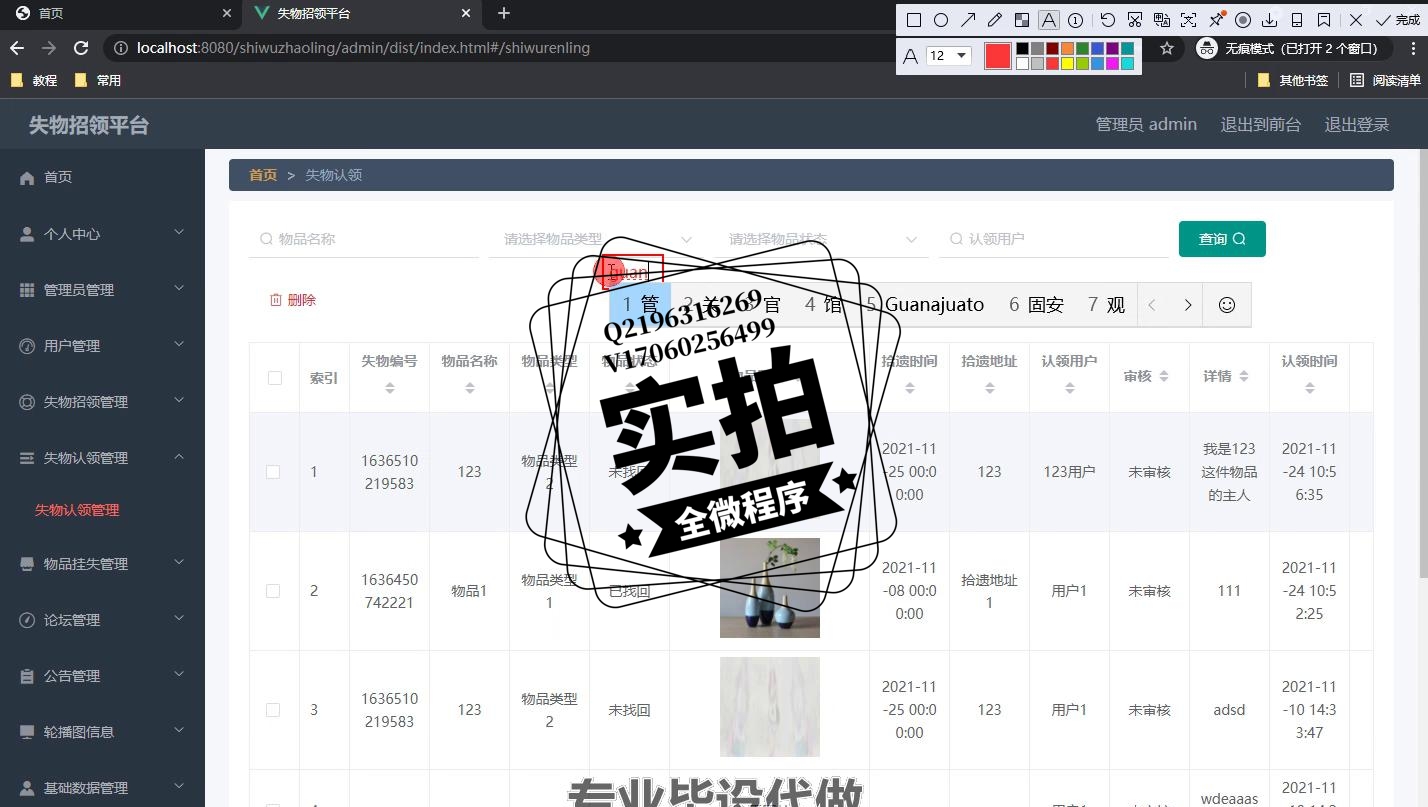Expand the 管理员管理 sidebar menu

102,289
